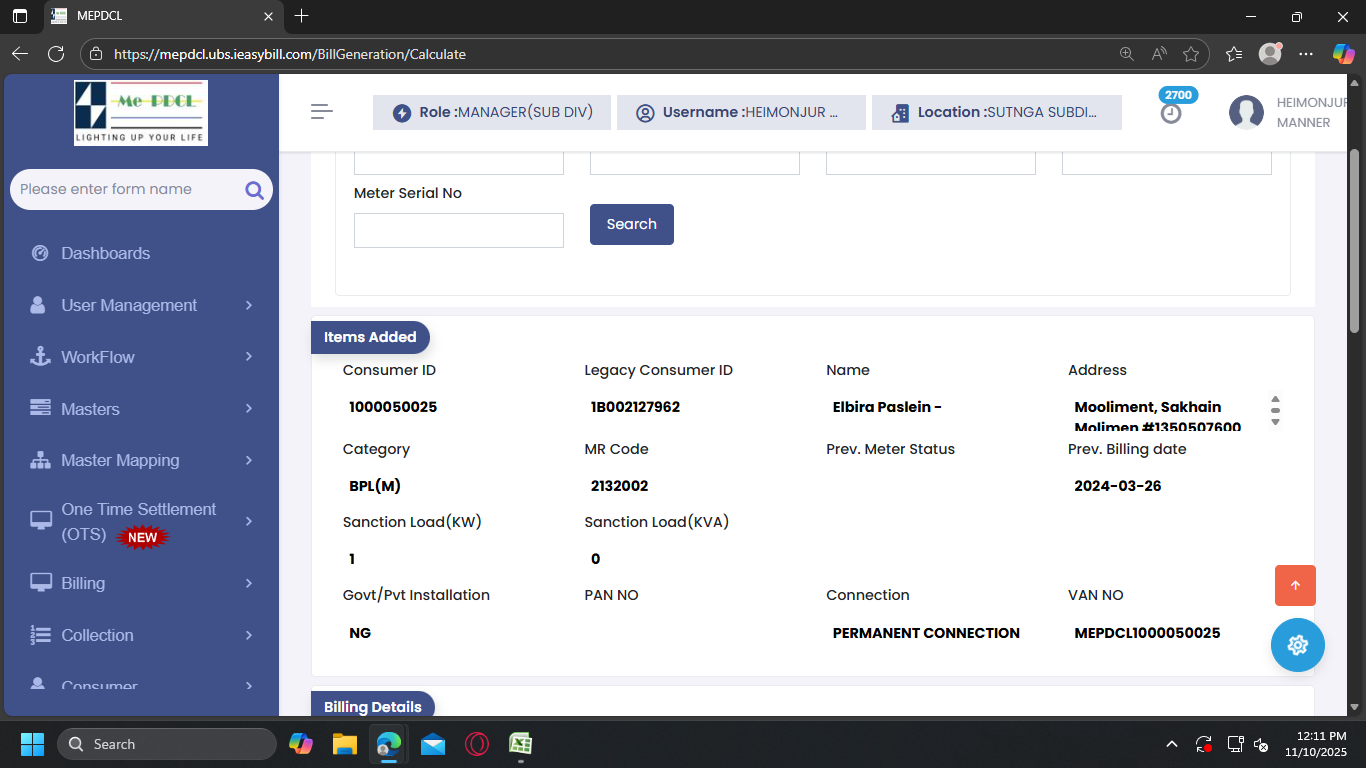Click the Location SUTNGA SUBDI badge
The height and width of the screenshot is (768, 1366).
tap(997, 112)
